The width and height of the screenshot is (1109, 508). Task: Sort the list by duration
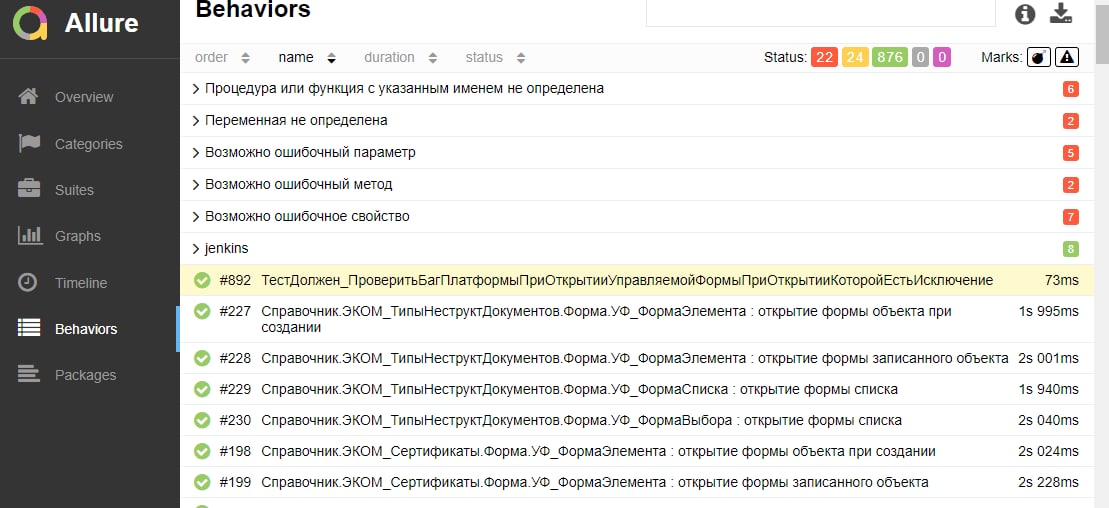click(x=400, y=57)
